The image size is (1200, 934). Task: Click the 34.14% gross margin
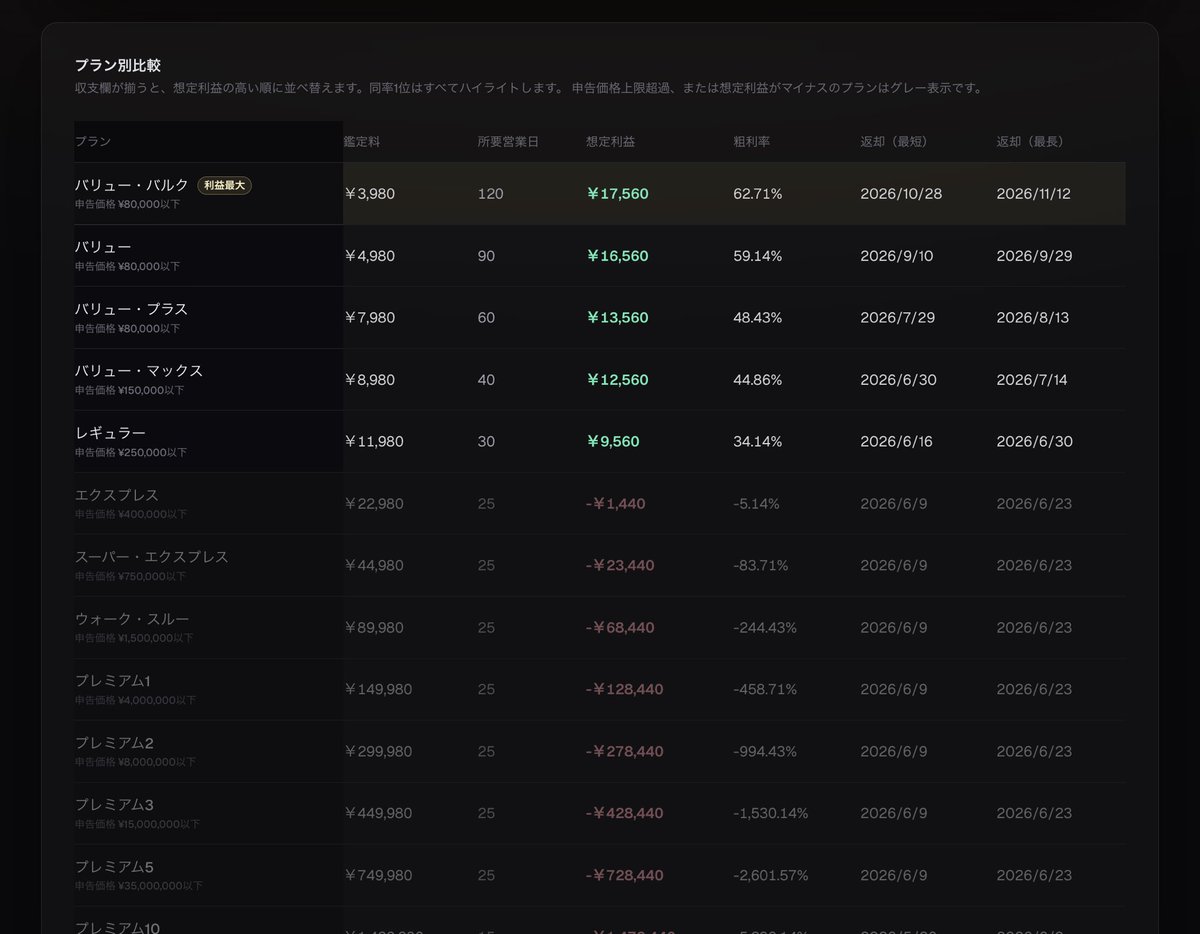tap(758, 442)
